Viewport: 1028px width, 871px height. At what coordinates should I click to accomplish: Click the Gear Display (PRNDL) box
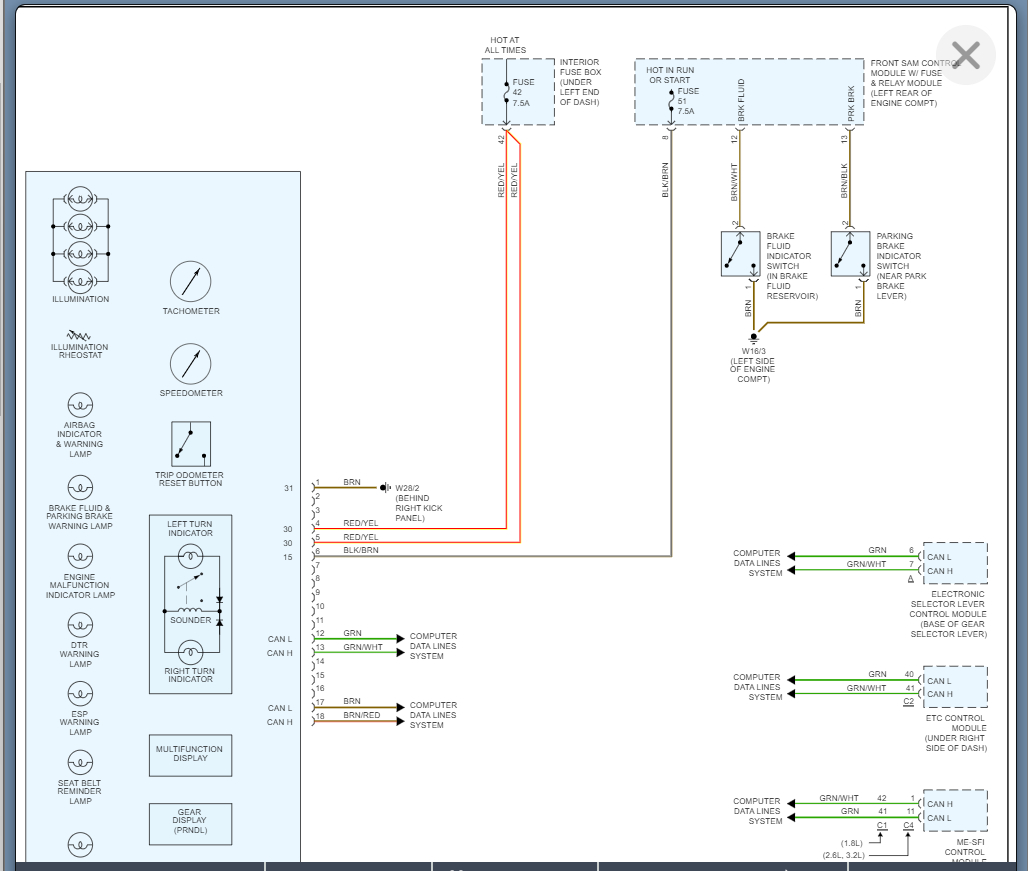click(191, 824)
